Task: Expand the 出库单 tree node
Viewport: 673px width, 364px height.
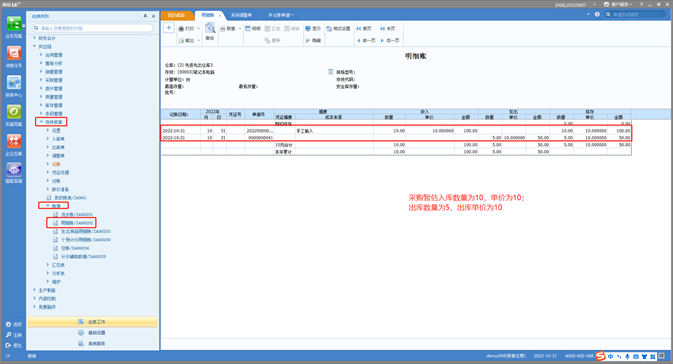Action: click(48, 147)
